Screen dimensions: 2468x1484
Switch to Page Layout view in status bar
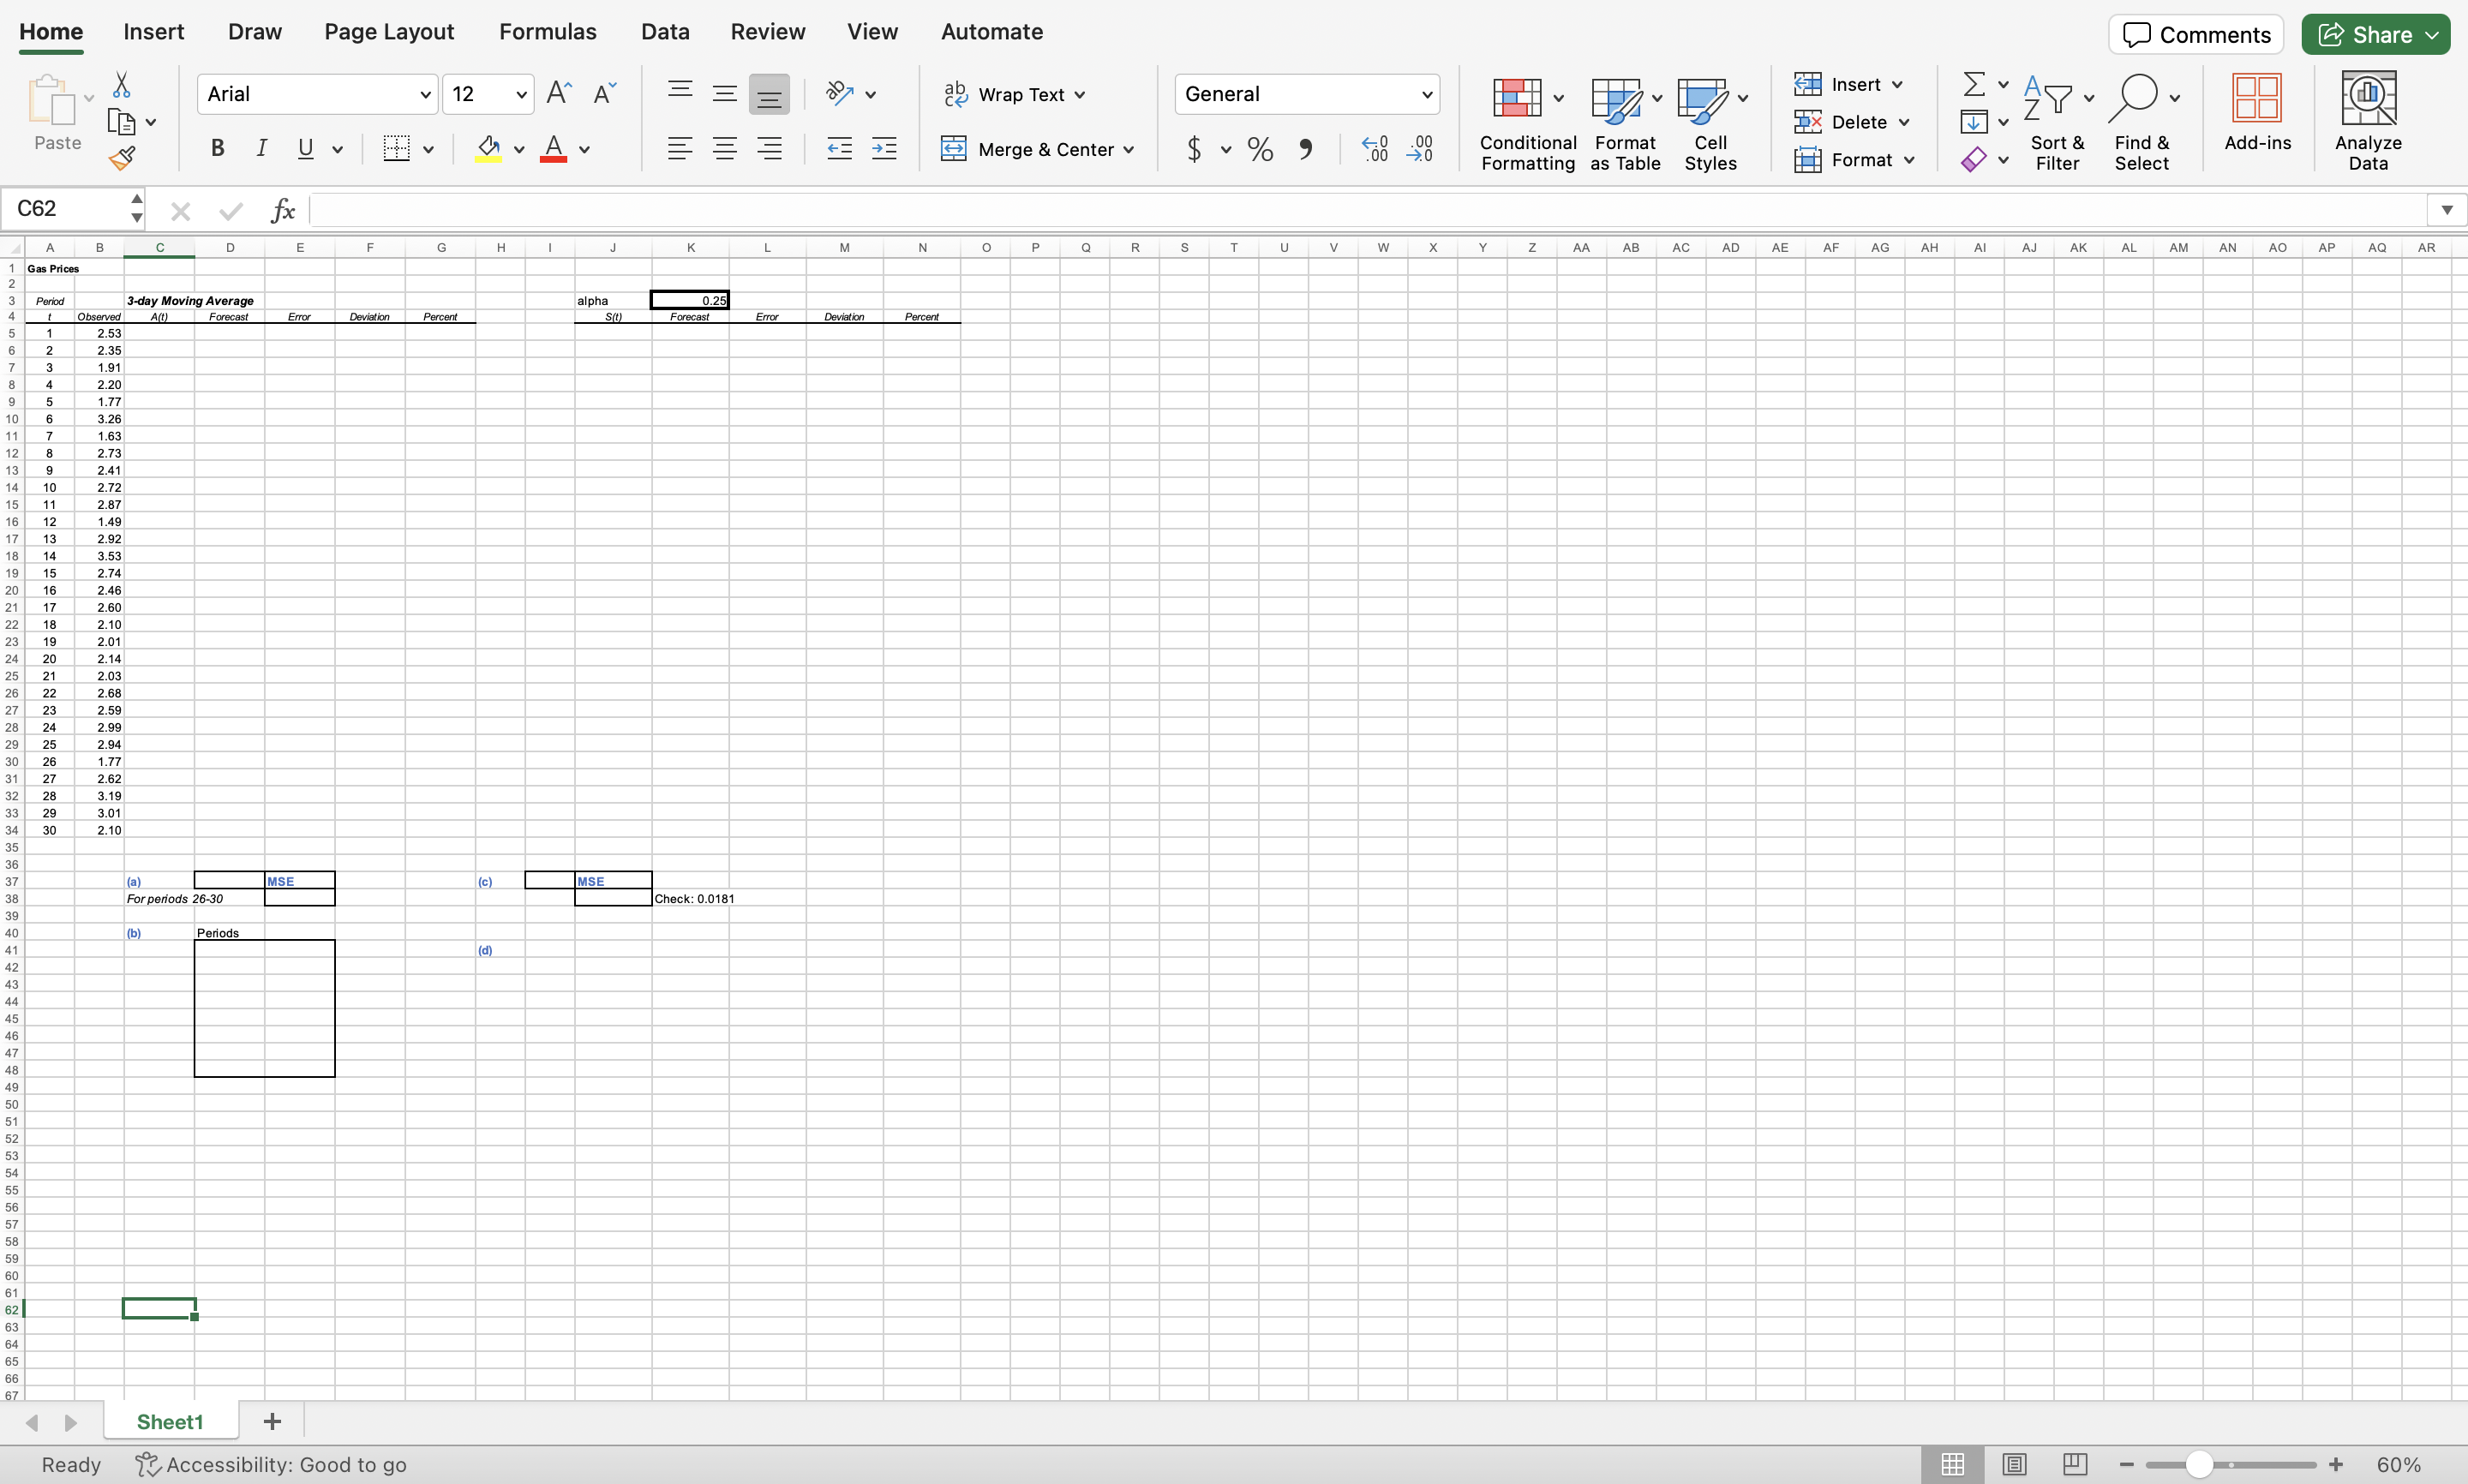2014,1464
